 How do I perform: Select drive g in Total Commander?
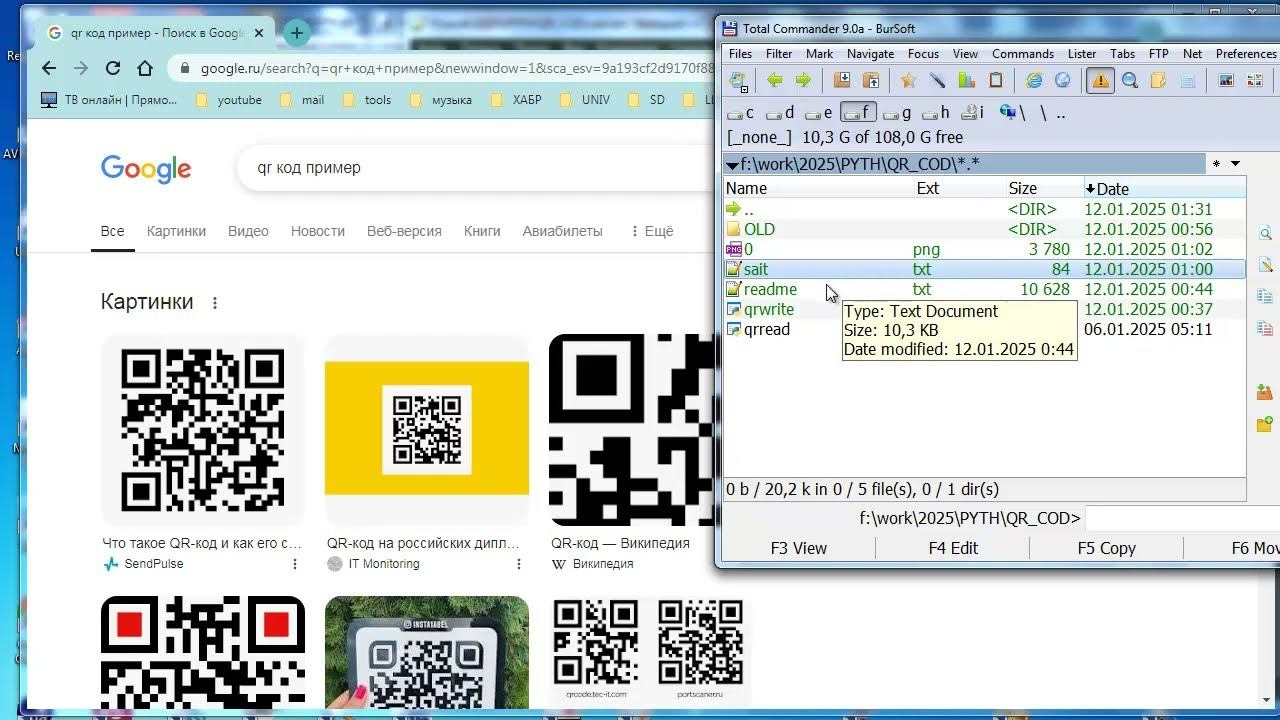point(897,113)
